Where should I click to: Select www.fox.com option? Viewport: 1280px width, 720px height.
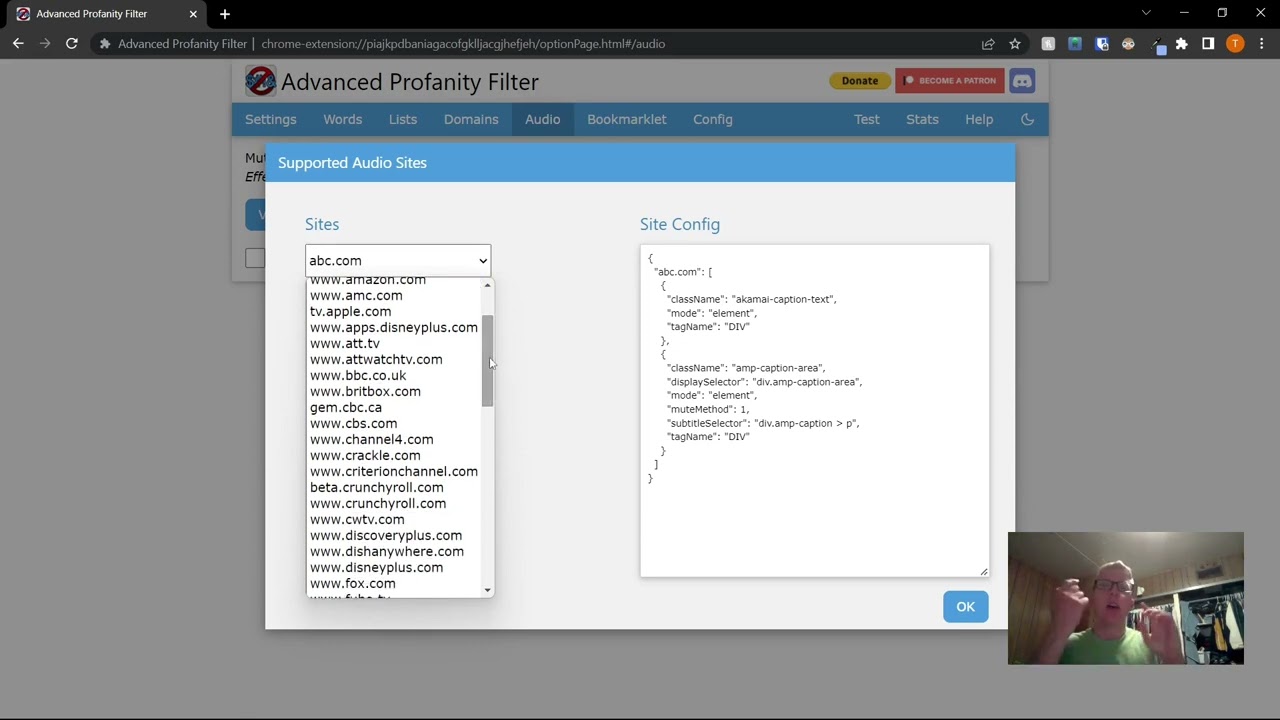point(394,584)
